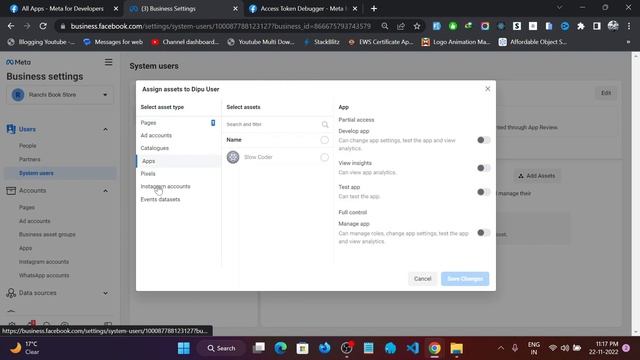Open Channel dashboard bookmark
The width and height of the screenshot is (640, 360).
[185, 42]
